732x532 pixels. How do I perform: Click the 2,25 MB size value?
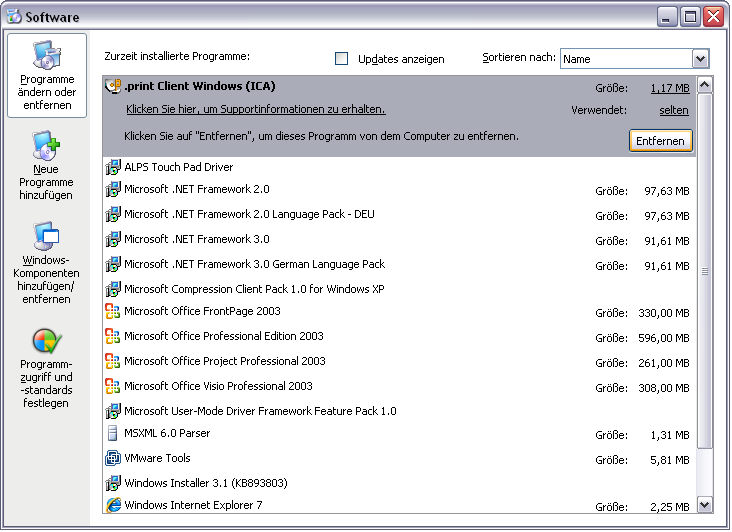[670, 507]
